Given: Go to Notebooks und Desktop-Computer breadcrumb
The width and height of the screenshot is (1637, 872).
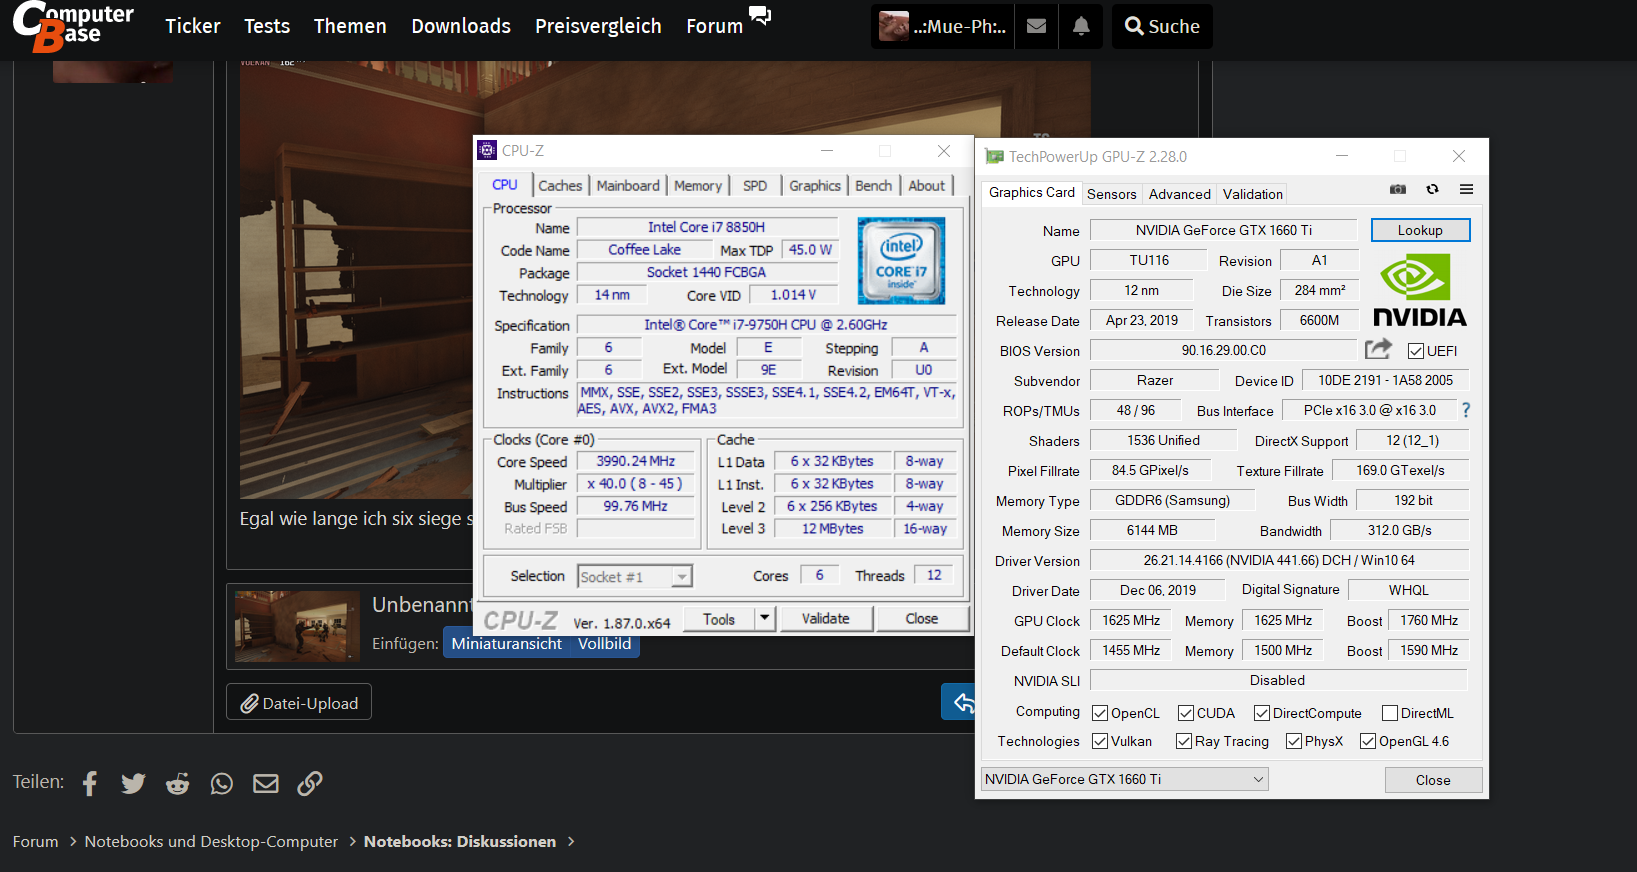Looking at the screenshot, I should point(211,841).
